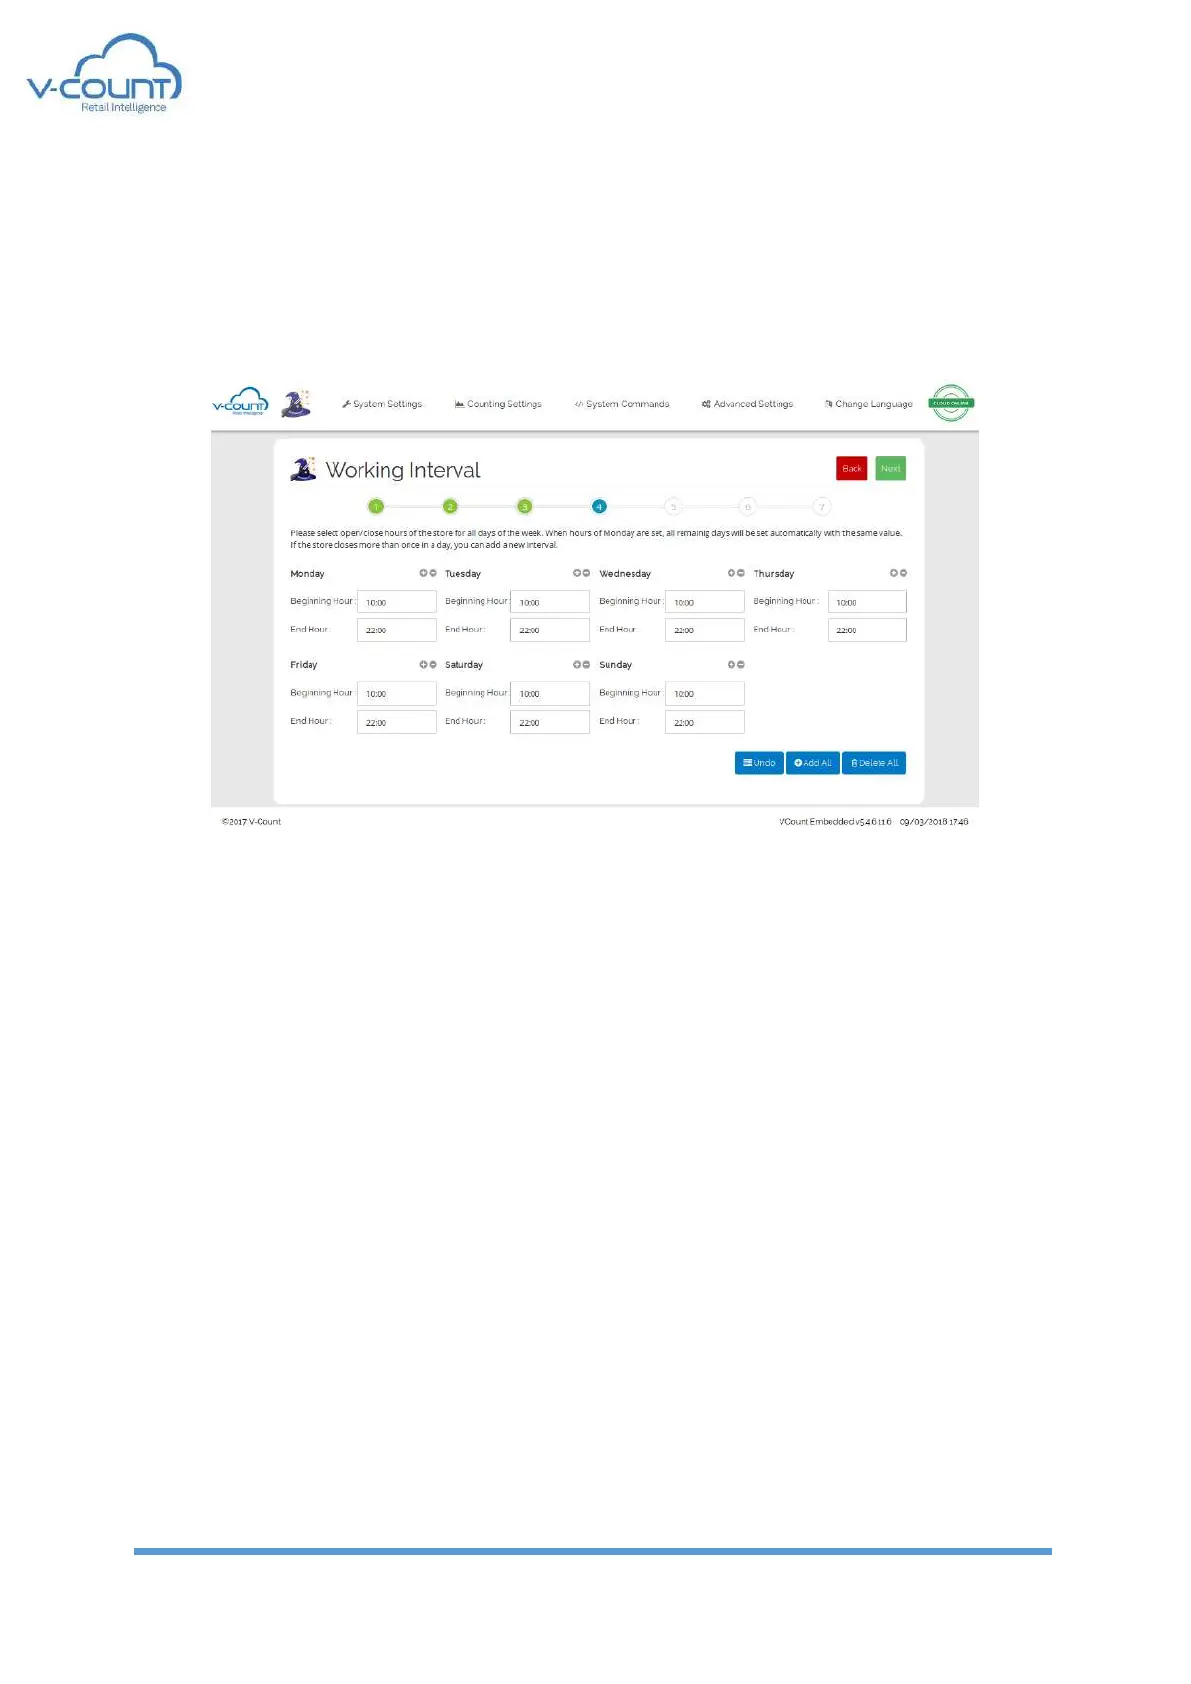
Task: Edit Saturday Beginning Hour field
Action: (x=550, y=693)
